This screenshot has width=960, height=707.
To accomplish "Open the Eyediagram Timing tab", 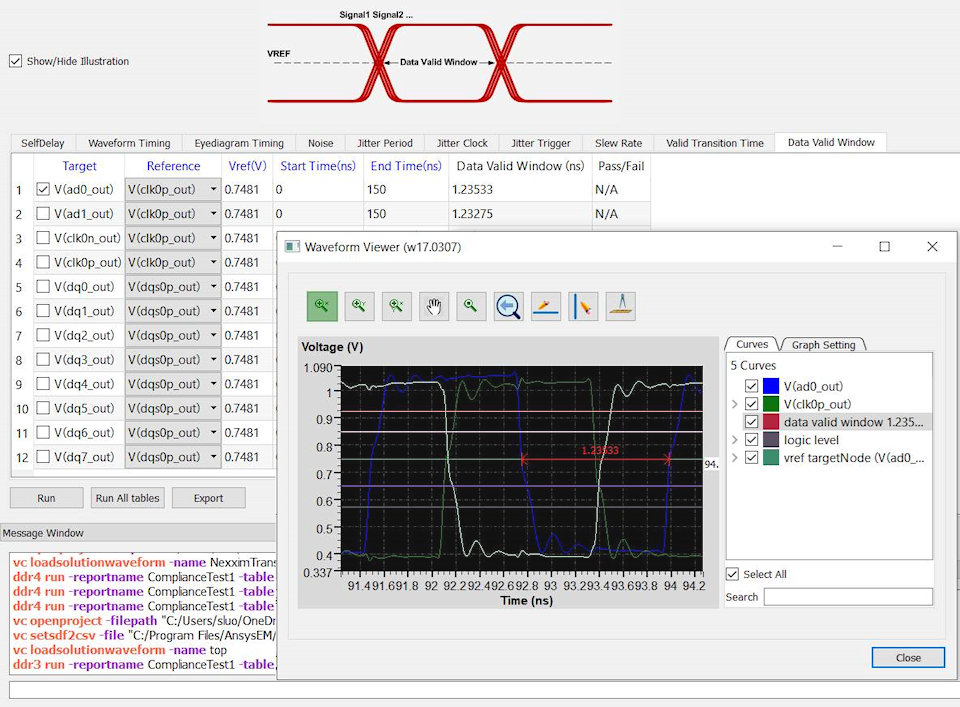I will (x=239, y=143).
